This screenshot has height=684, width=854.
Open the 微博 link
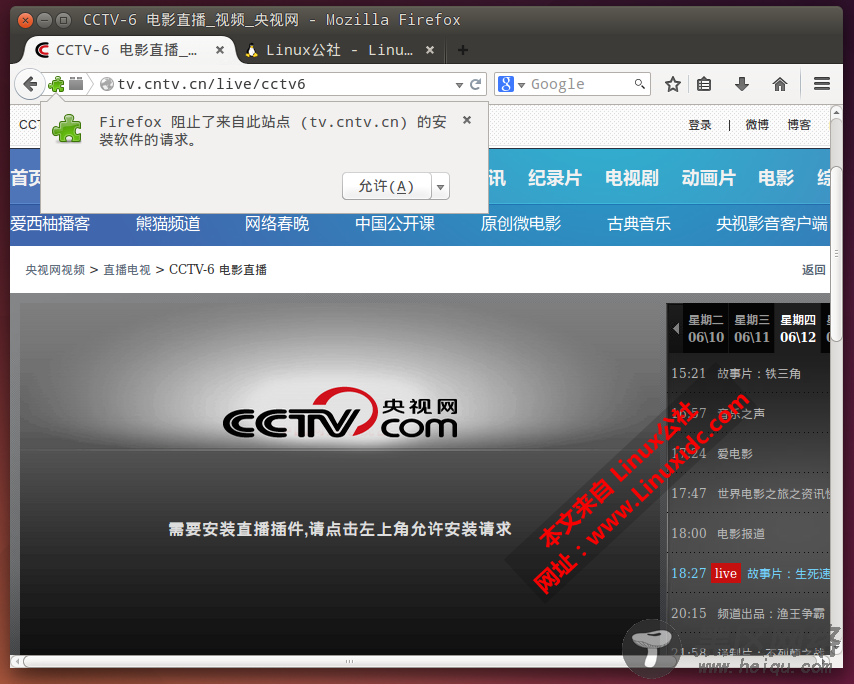tap(757, 125)
